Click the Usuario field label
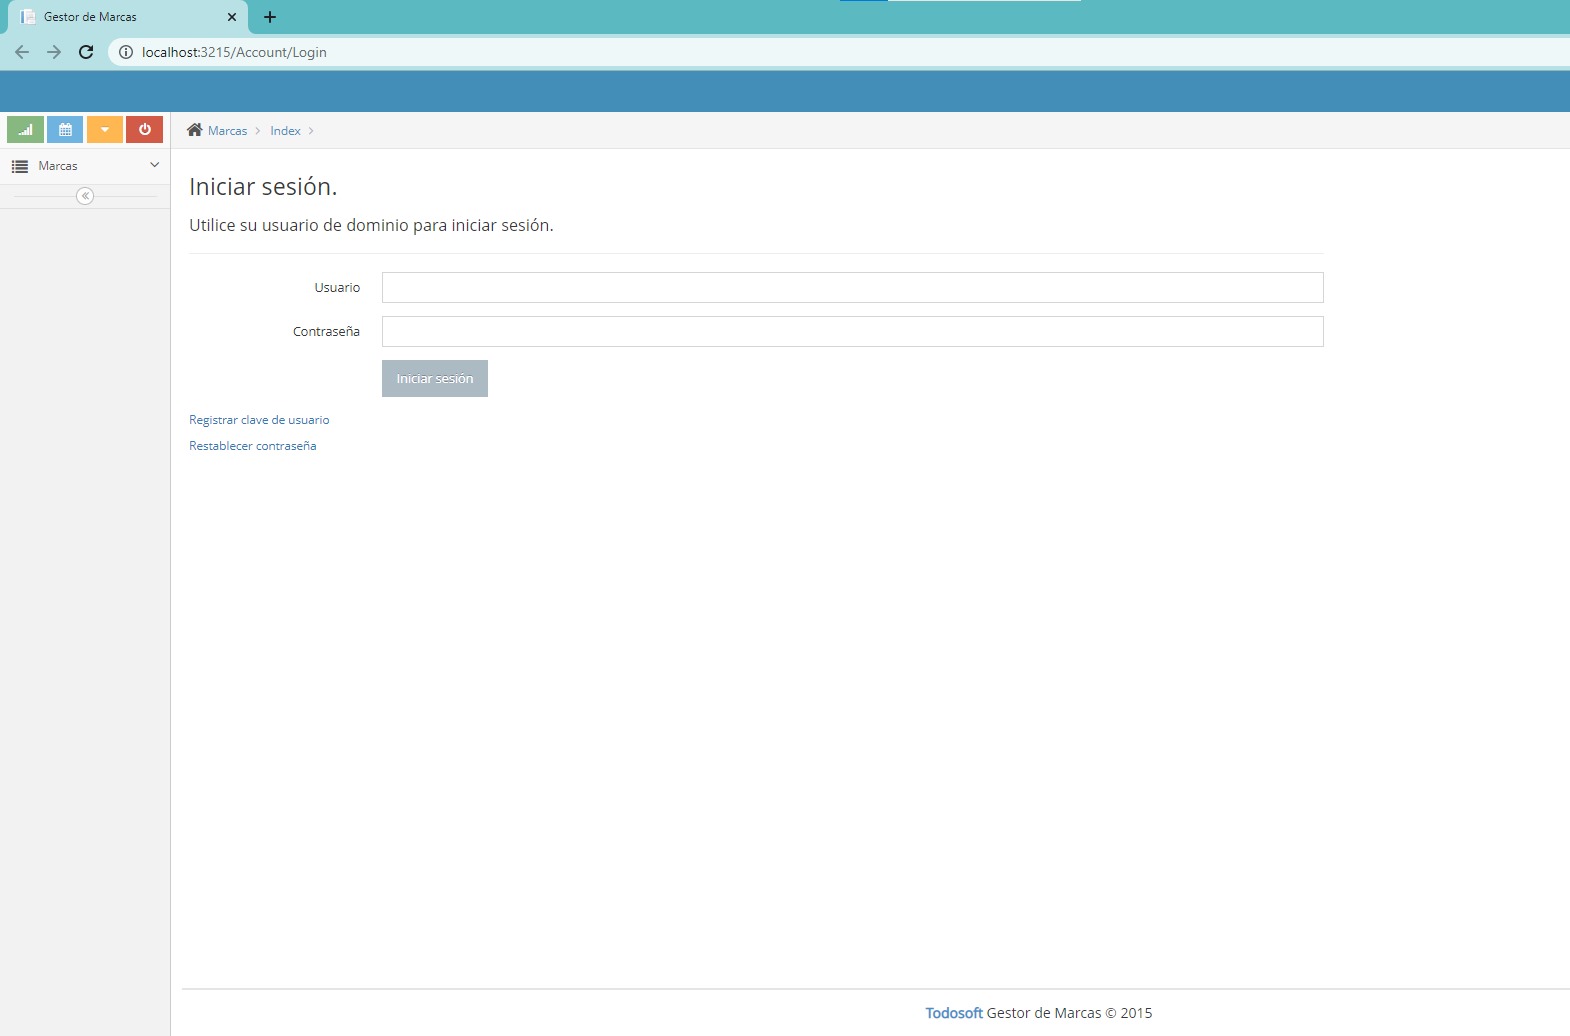The height and width of the screenshot is (1036, 1570). pos(337,287)
